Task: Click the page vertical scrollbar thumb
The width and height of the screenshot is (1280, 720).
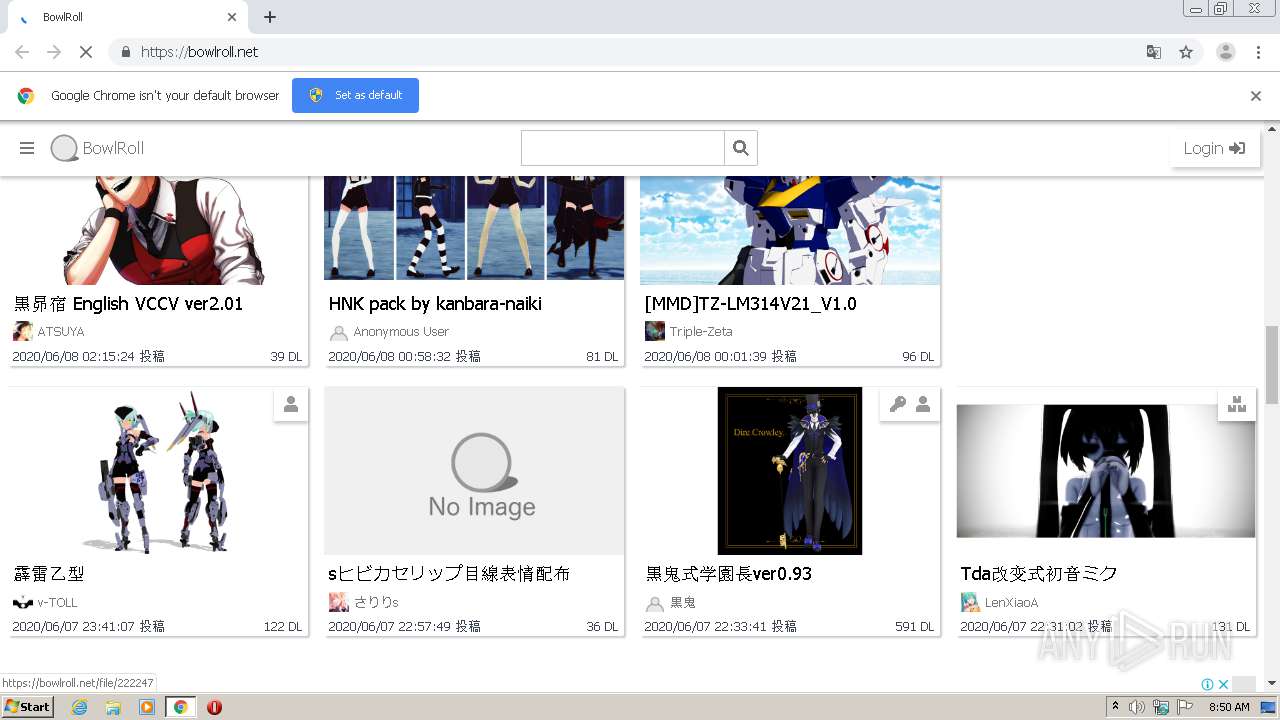Action: coord(1272,364)
